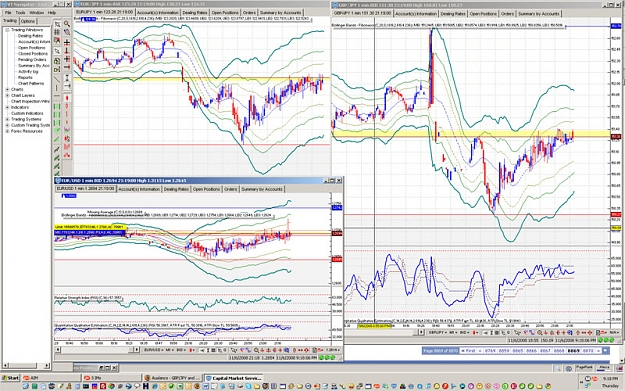
Task: Select the horizontal line drawing tool
Action: pos(57,96)
